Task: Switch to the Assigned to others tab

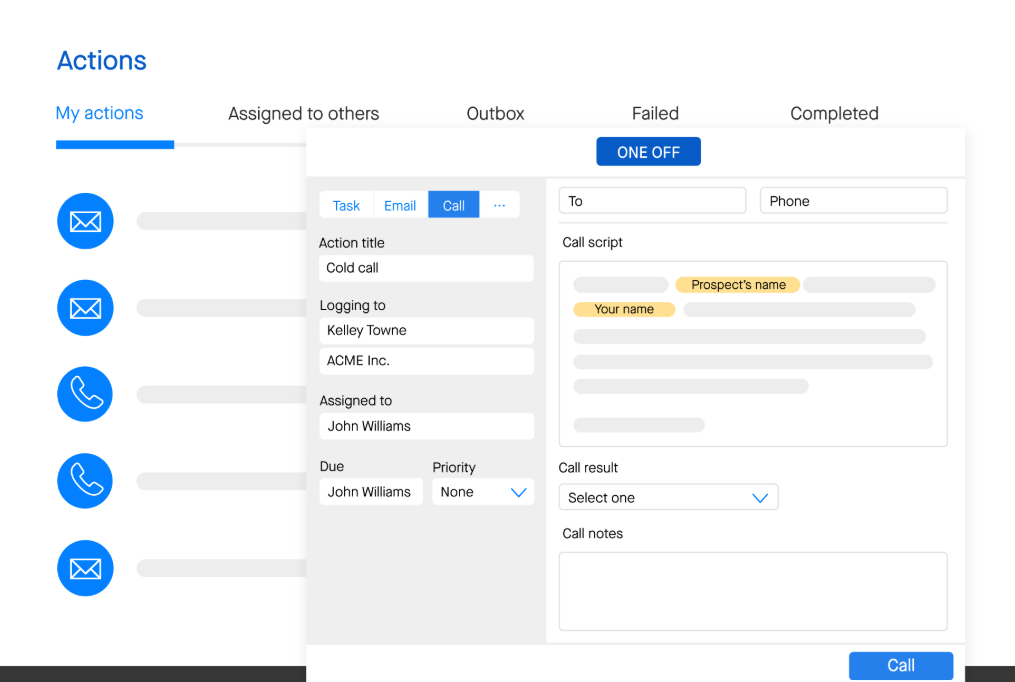Action: pyautogui.click(x=303, y=113)
